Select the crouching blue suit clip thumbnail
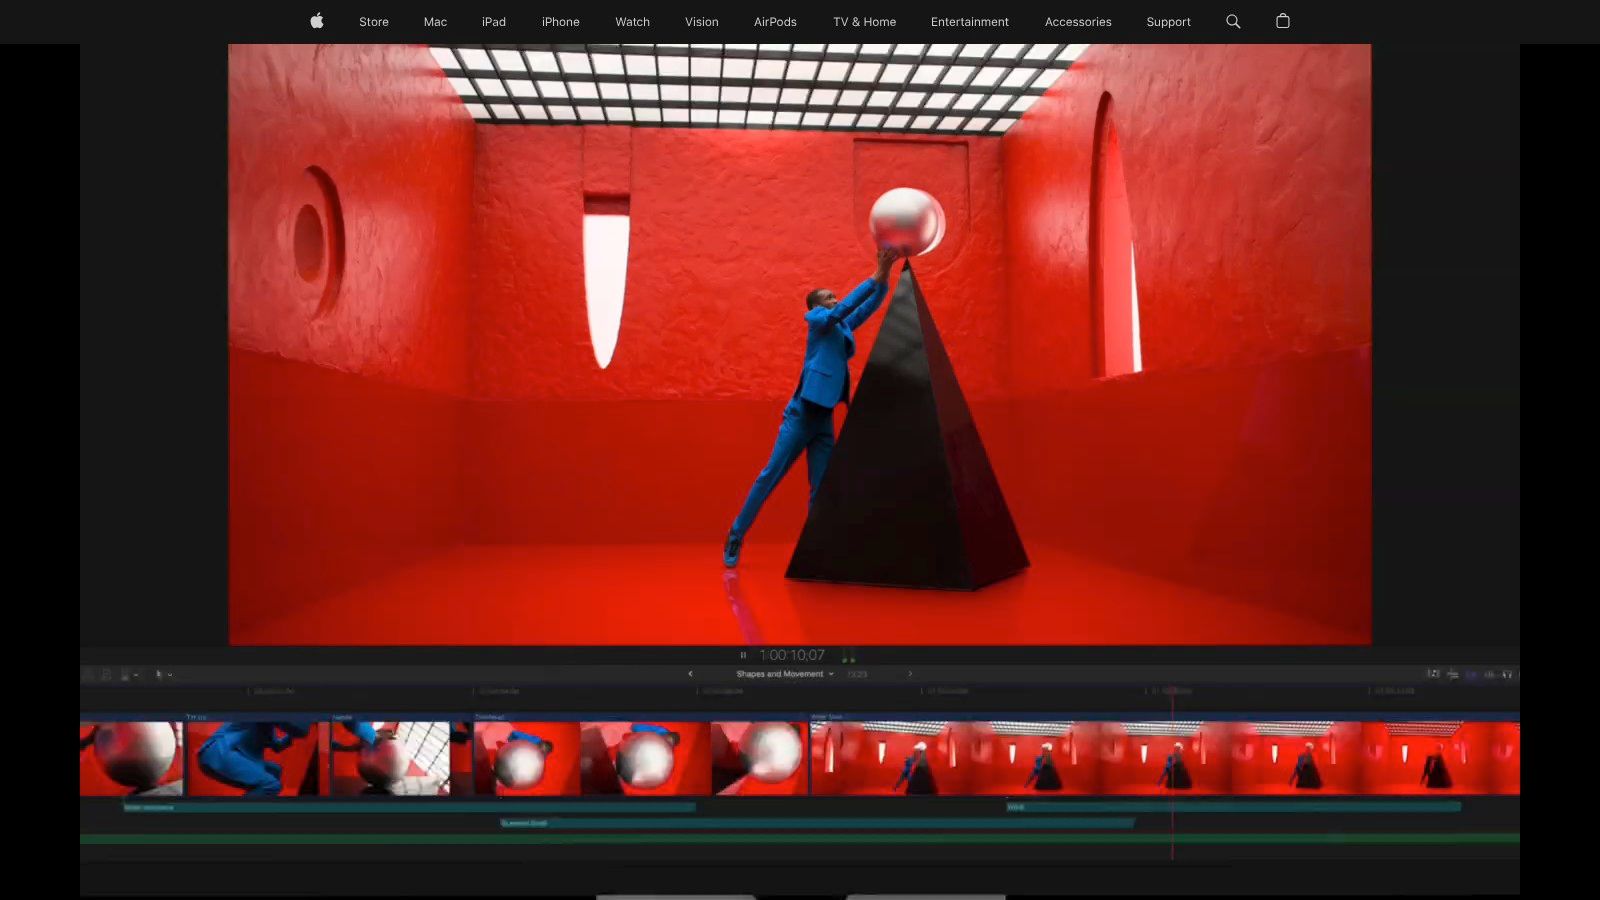This screenshot has width=1600, height=900. (258, 757)
